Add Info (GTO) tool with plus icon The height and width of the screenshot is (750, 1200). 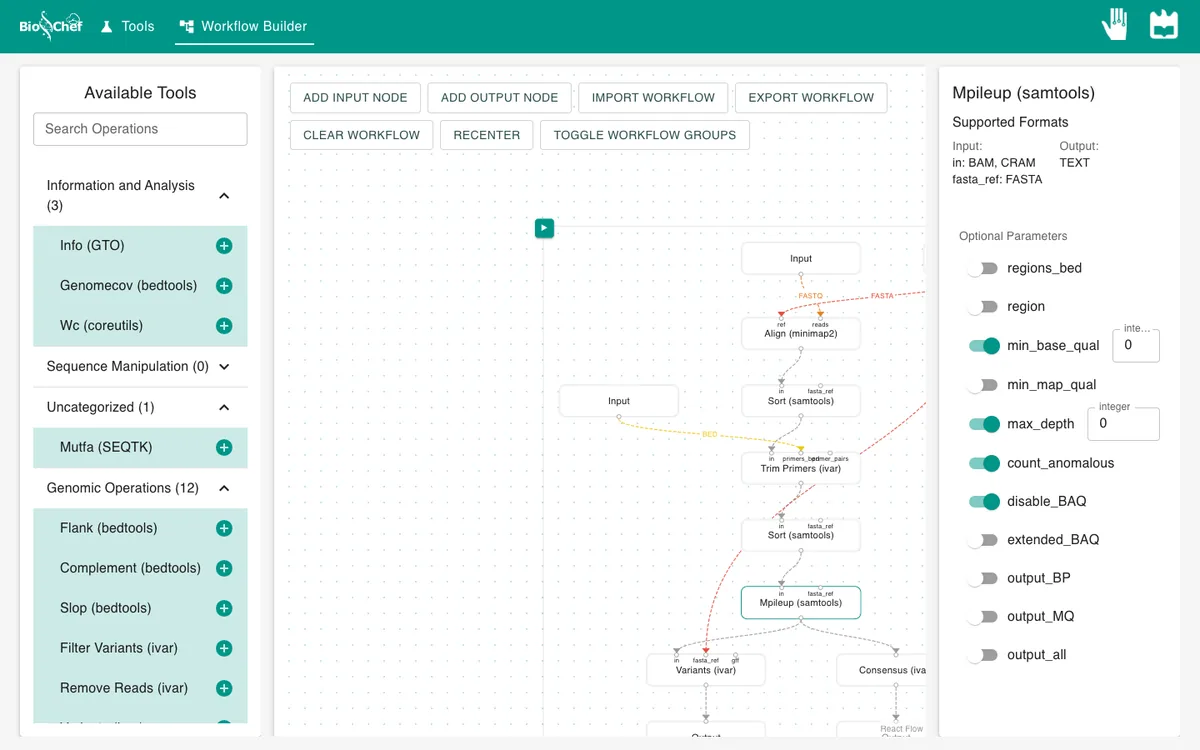[x=224, y=246]
